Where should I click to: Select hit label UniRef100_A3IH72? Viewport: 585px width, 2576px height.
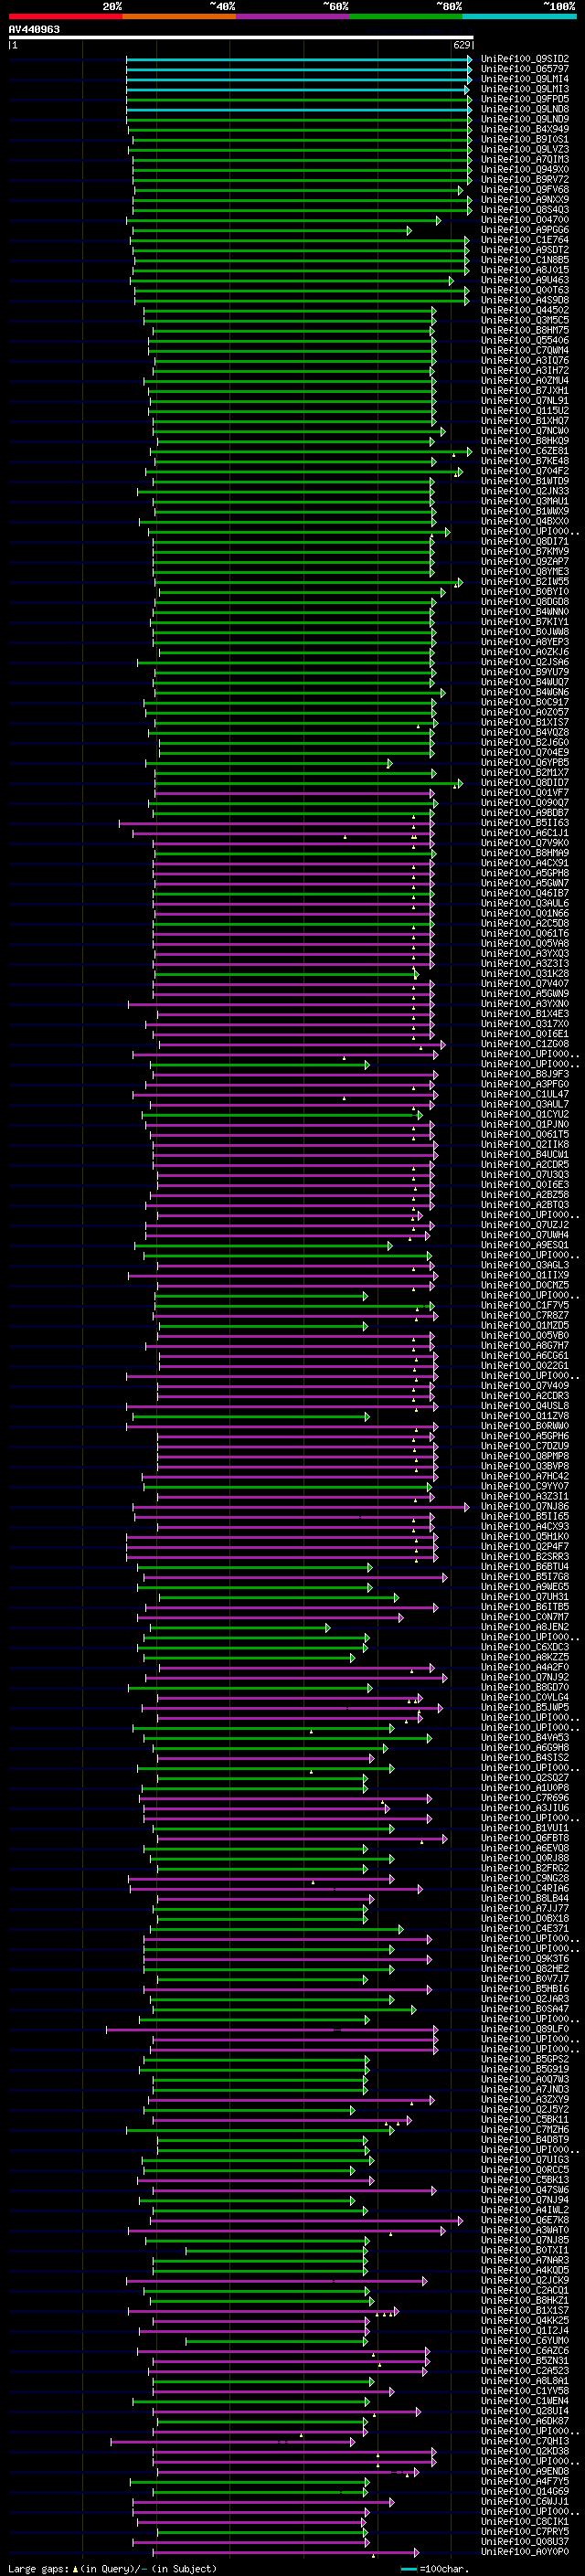tap(525, 370)
